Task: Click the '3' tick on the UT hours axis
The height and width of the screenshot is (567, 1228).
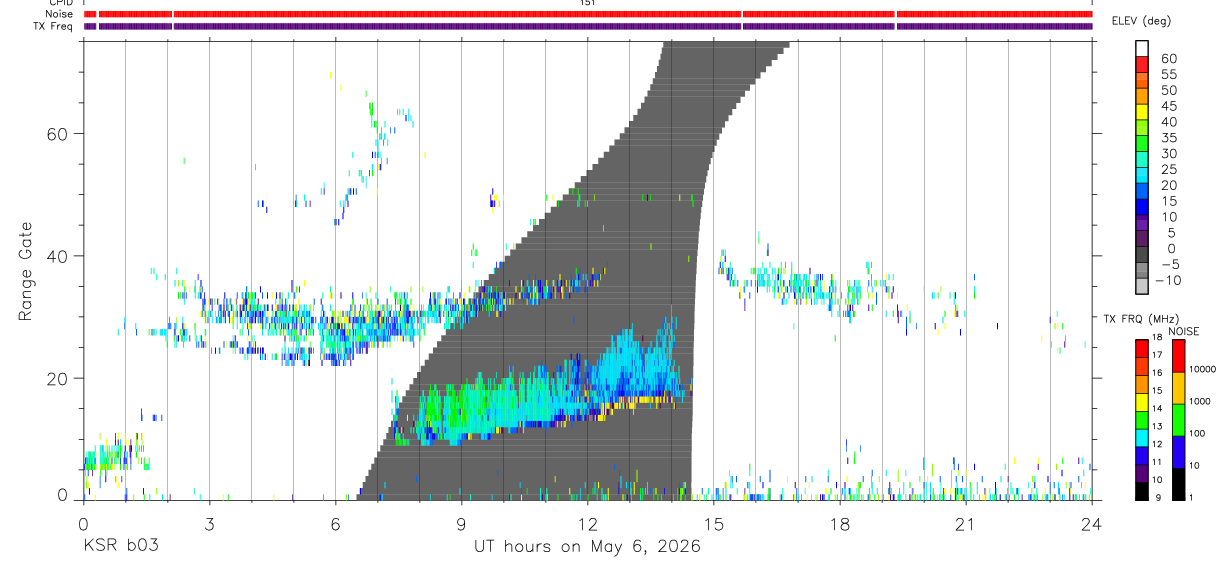Action: coord(209,523)
